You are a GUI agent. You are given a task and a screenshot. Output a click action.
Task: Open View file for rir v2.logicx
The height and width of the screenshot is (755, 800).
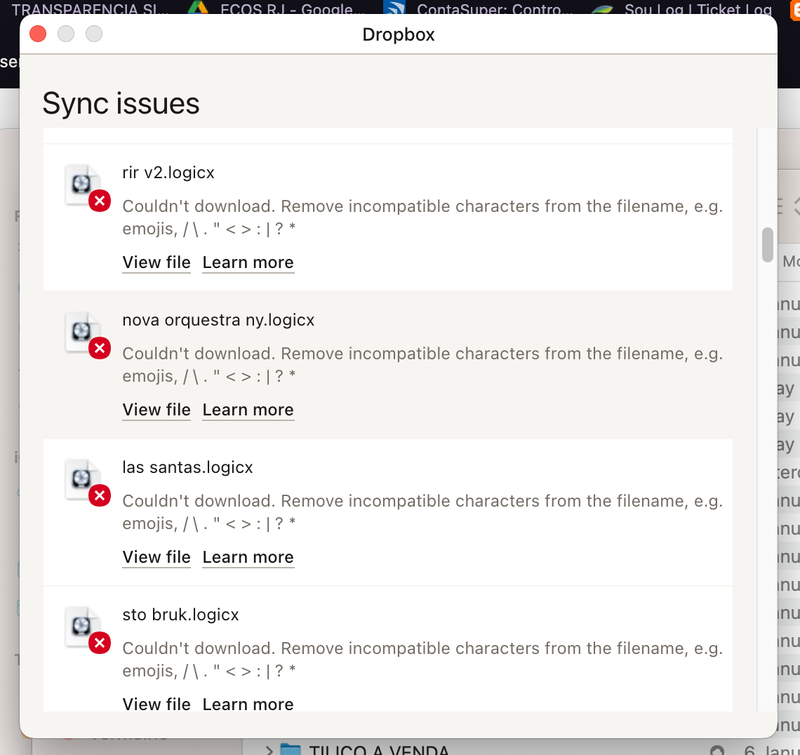pyautogui.click(x=156, y=263)
